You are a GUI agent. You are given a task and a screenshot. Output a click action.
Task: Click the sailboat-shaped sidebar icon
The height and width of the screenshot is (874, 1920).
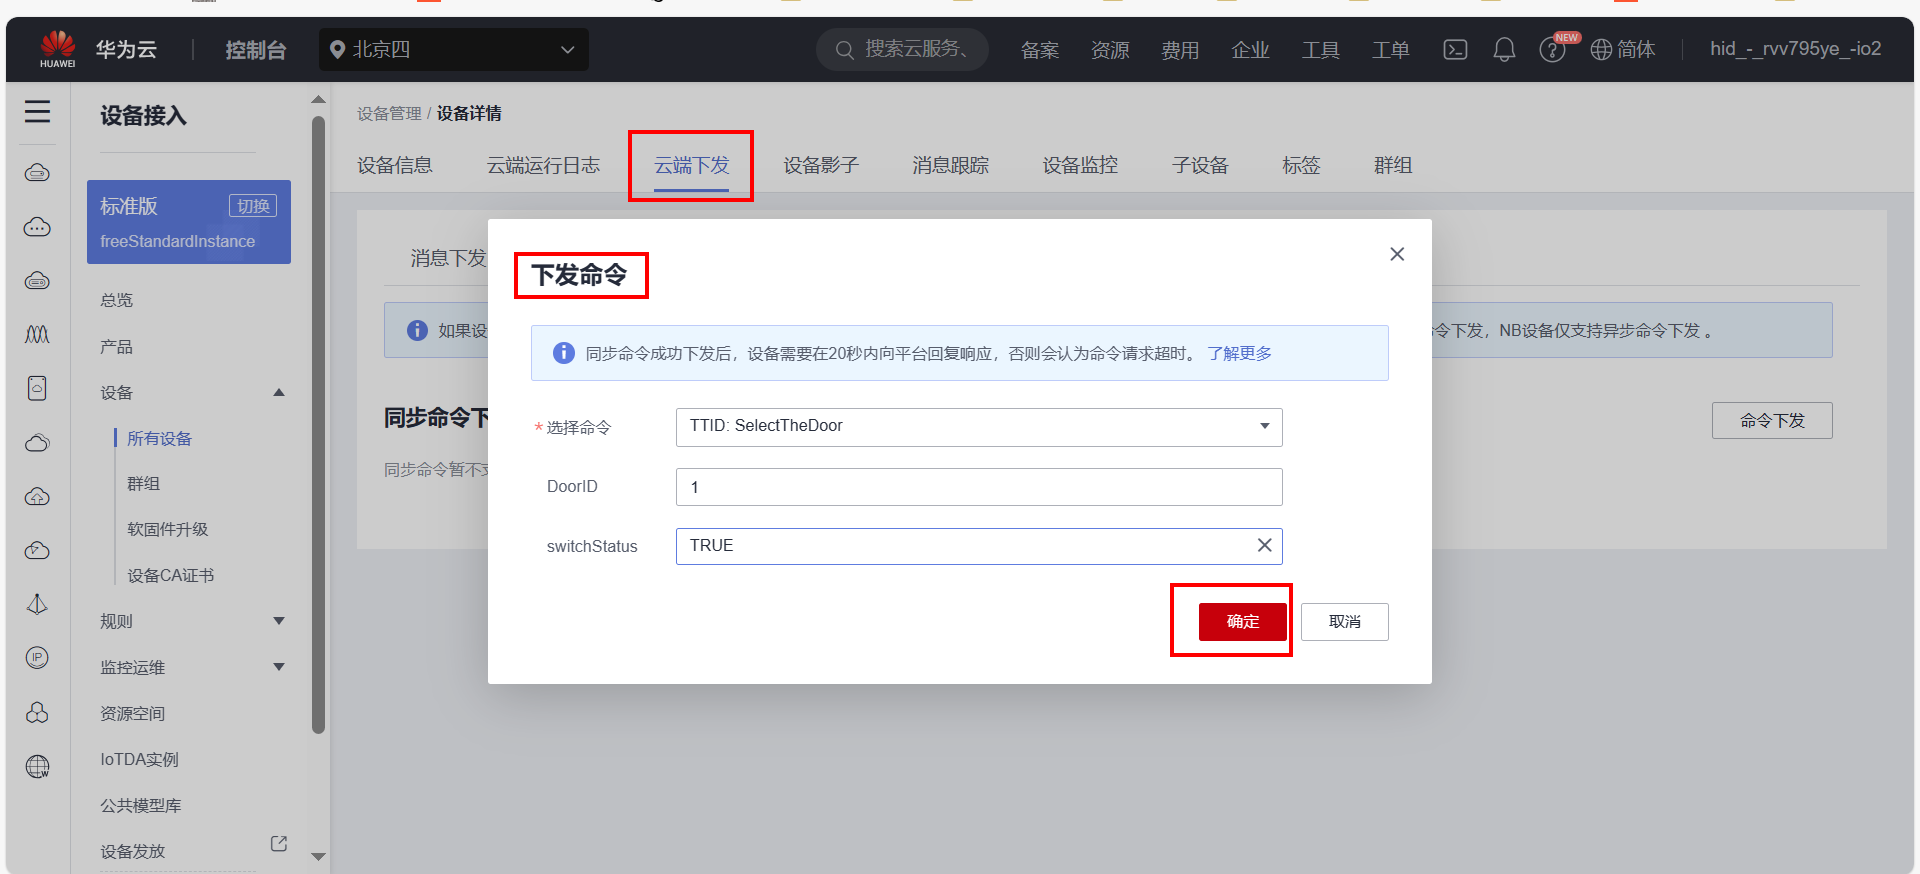tap(37, 604)
